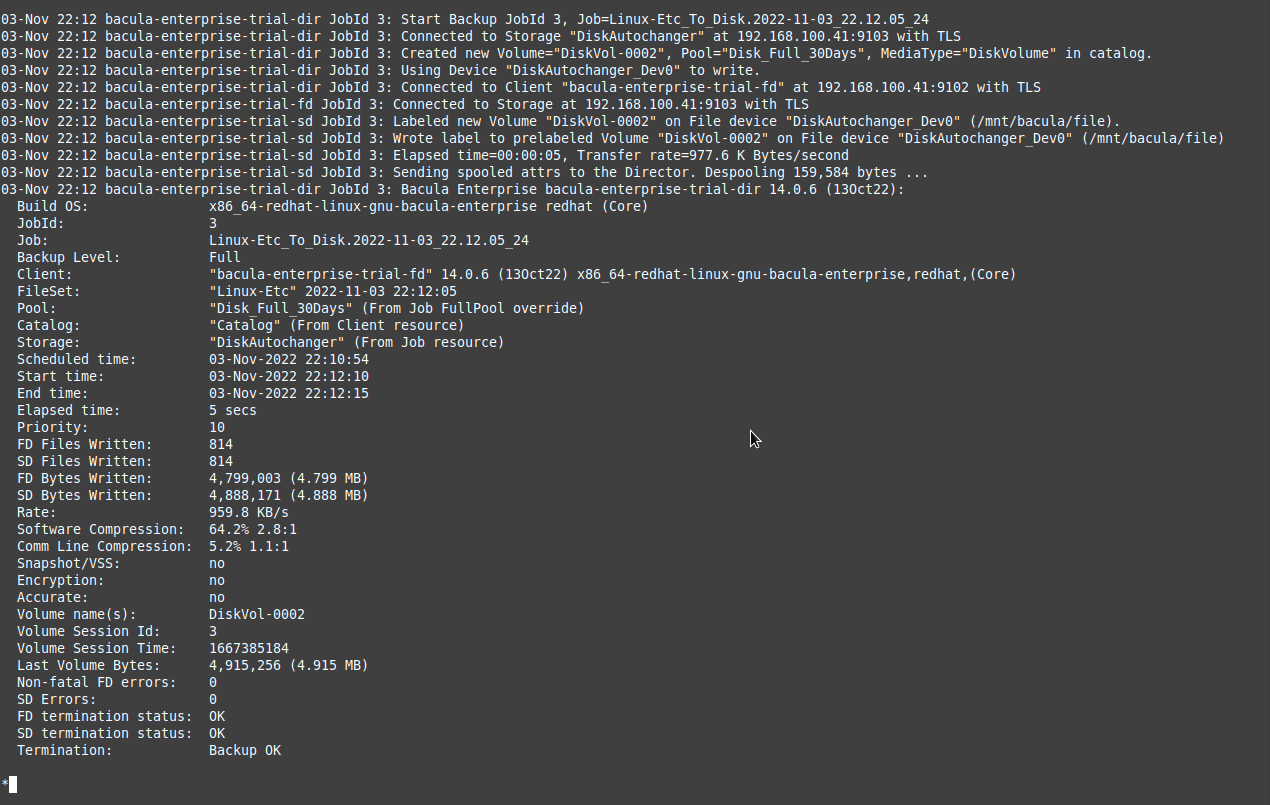Click the 'Wrote label to prelabeled Volume' line
The width and height of the screenshot is (1270, 805).
(x=613, y=138)
